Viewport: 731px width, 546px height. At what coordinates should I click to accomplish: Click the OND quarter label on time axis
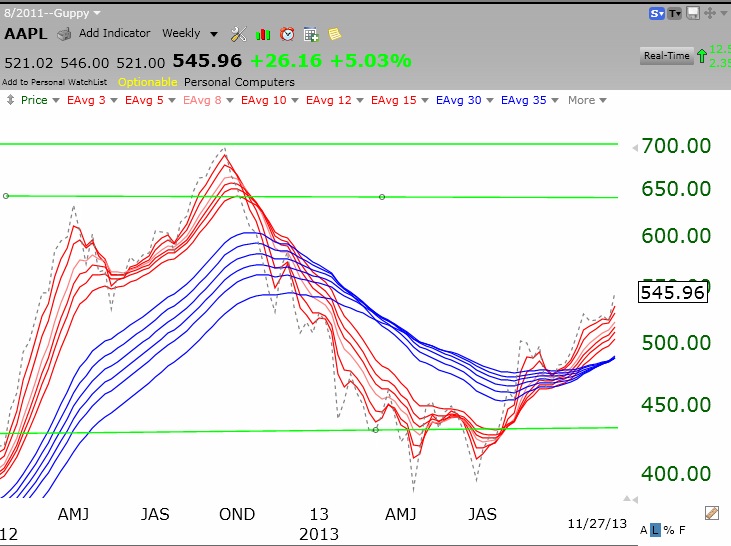pyautogui.click(x=237, y=514)
